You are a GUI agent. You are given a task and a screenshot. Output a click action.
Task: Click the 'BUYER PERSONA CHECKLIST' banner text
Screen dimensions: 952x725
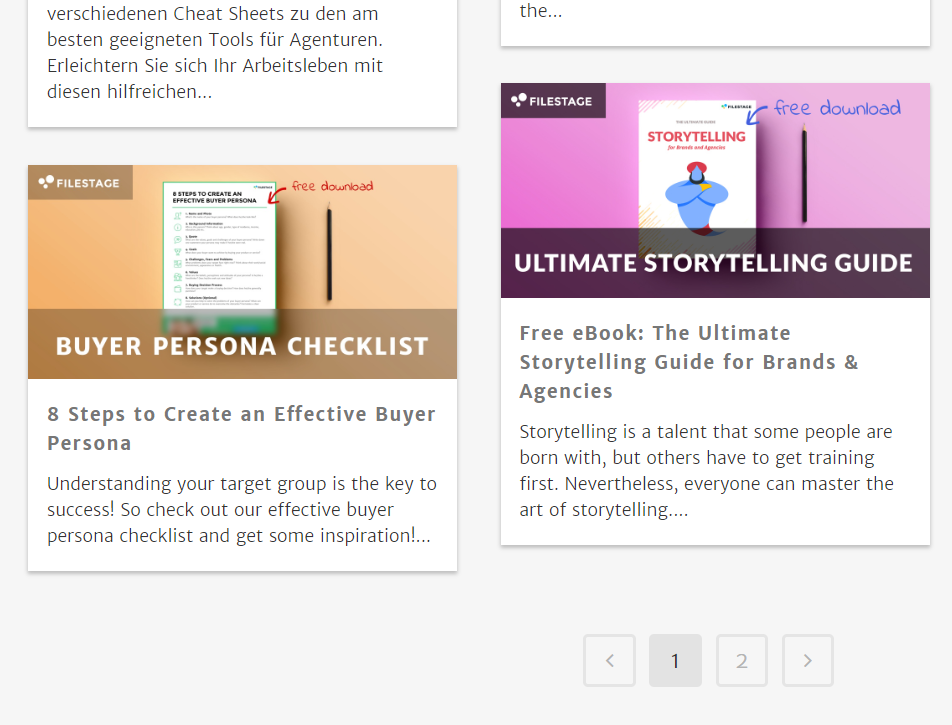coord(242,346)
